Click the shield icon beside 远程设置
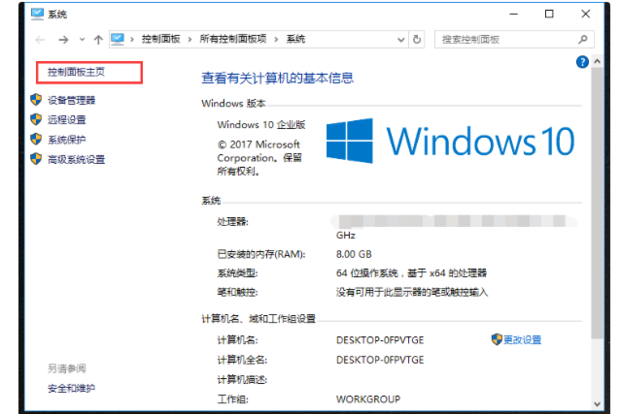 pyautogui.click(x=36, y=119)
